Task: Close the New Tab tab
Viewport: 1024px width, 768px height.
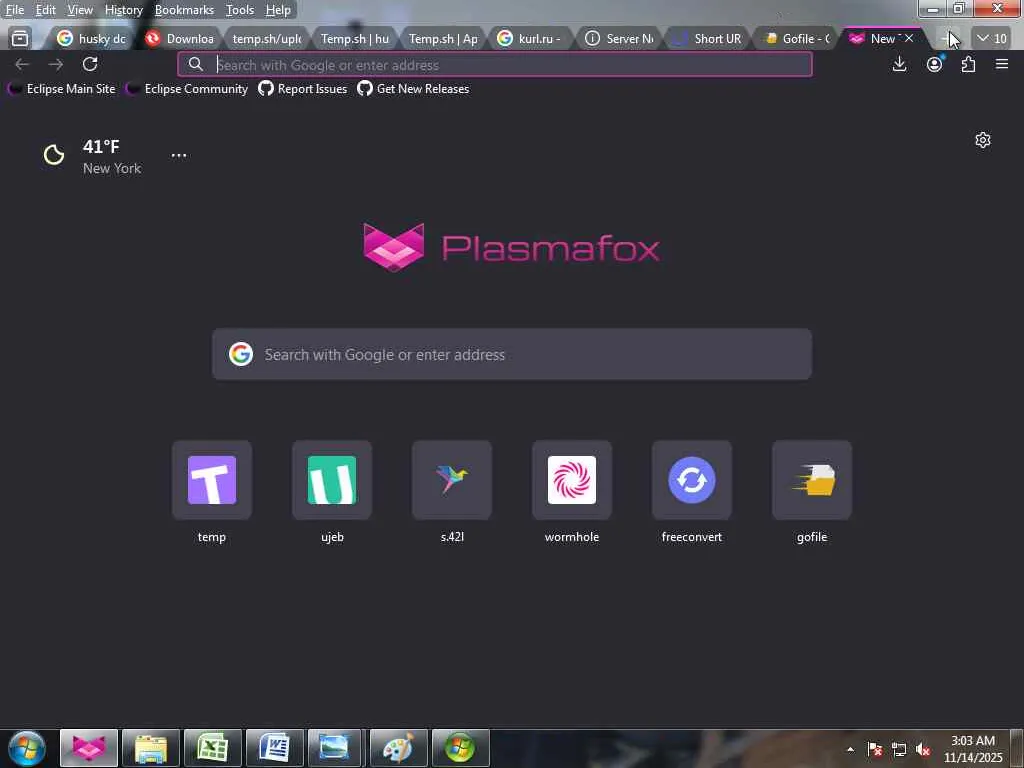Action: (909, 39)
